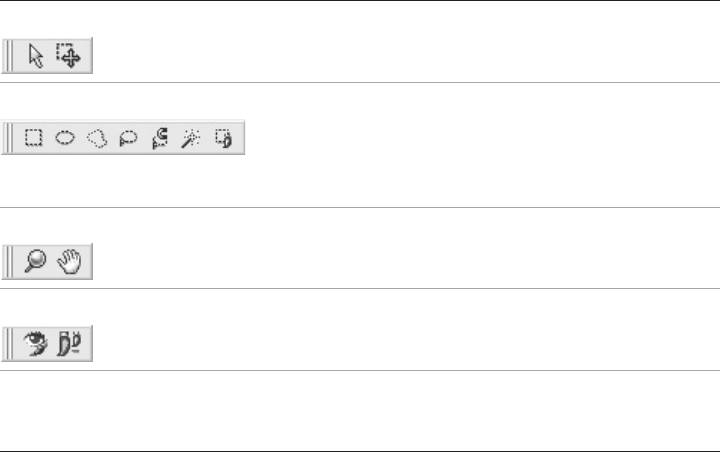720x452 pixels.
Task: Select the selection brush tool
Action: pyautogui.click(x=222, y=139)
